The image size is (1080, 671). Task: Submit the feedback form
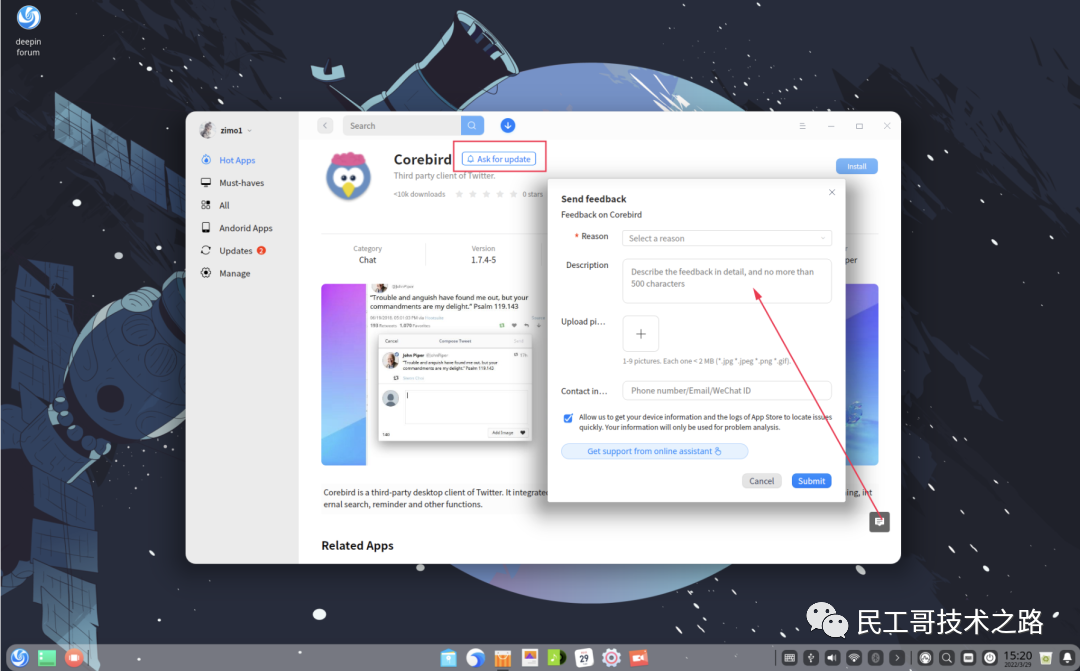(x=811, y=481)
